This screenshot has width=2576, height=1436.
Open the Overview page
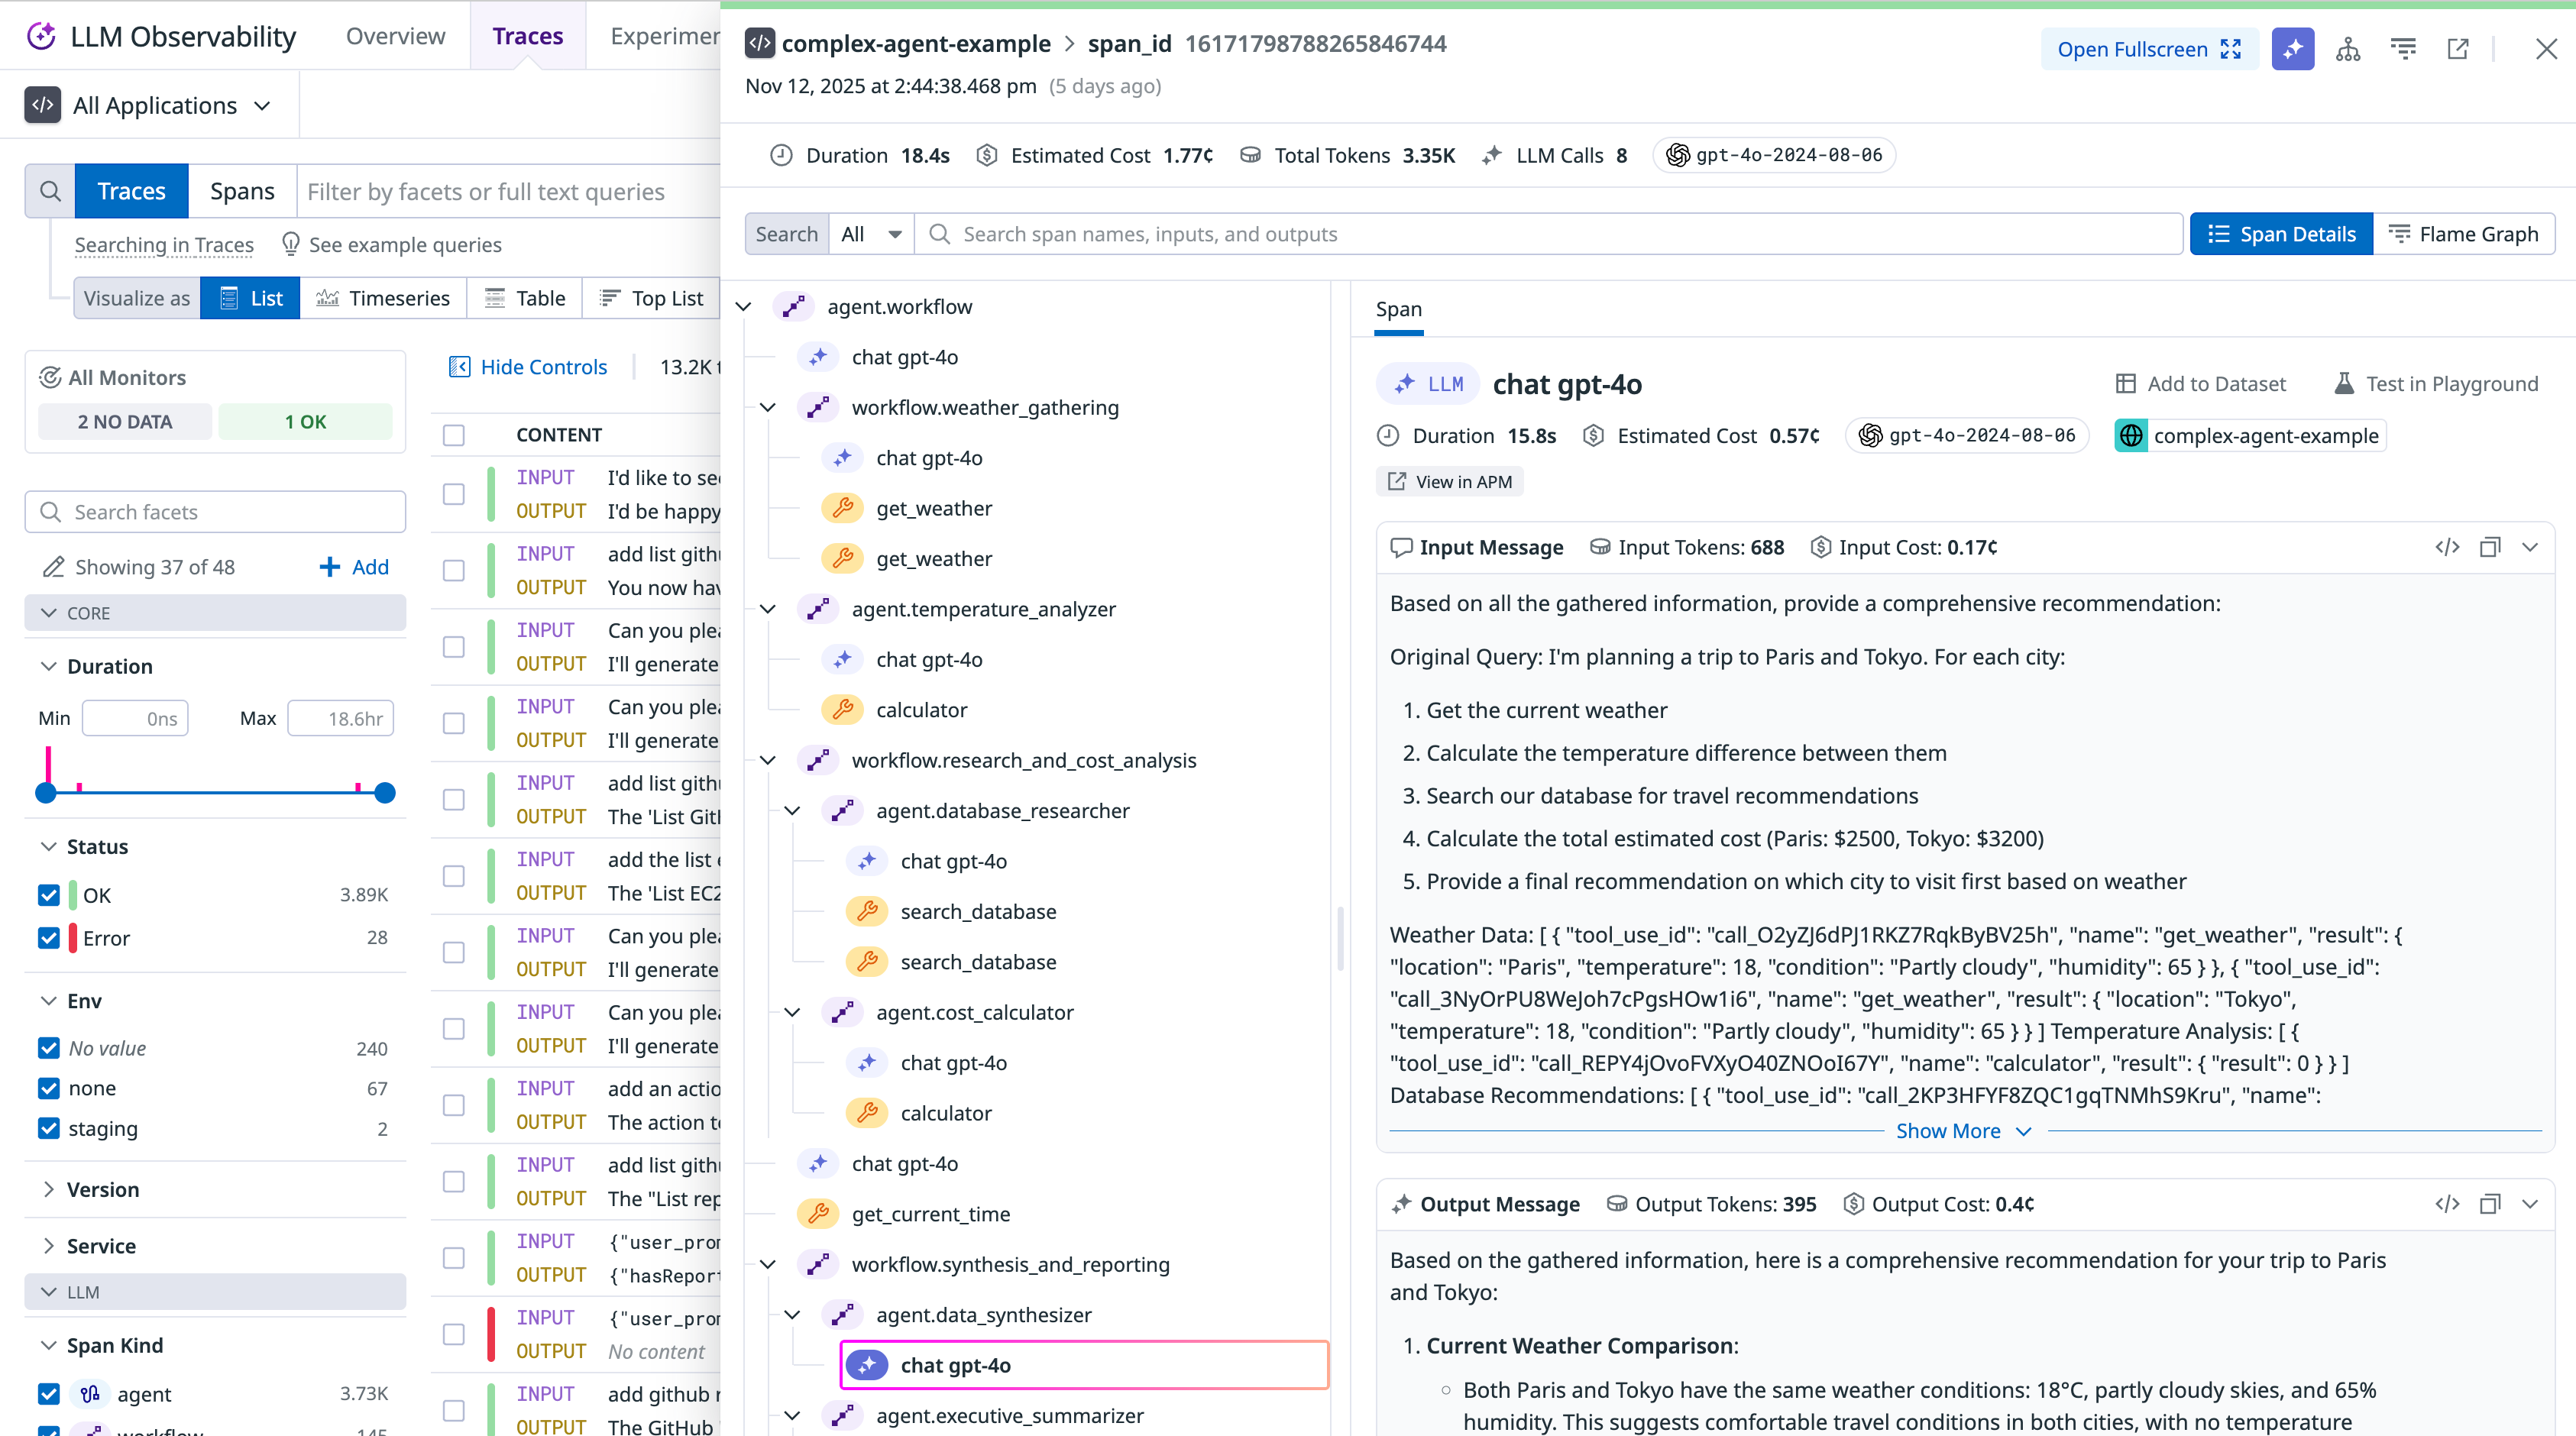[x=395, y=36]
